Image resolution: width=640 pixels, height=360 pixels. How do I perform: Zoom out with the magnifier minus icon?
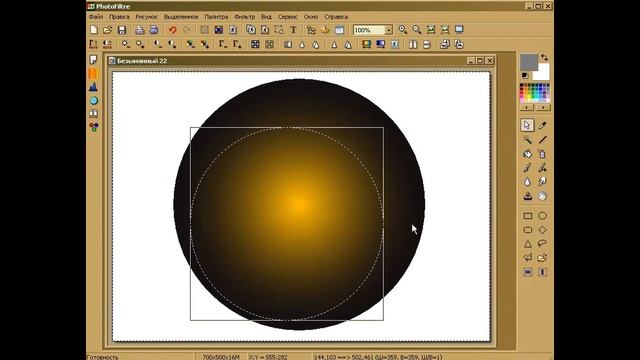[x=417, y=30]
